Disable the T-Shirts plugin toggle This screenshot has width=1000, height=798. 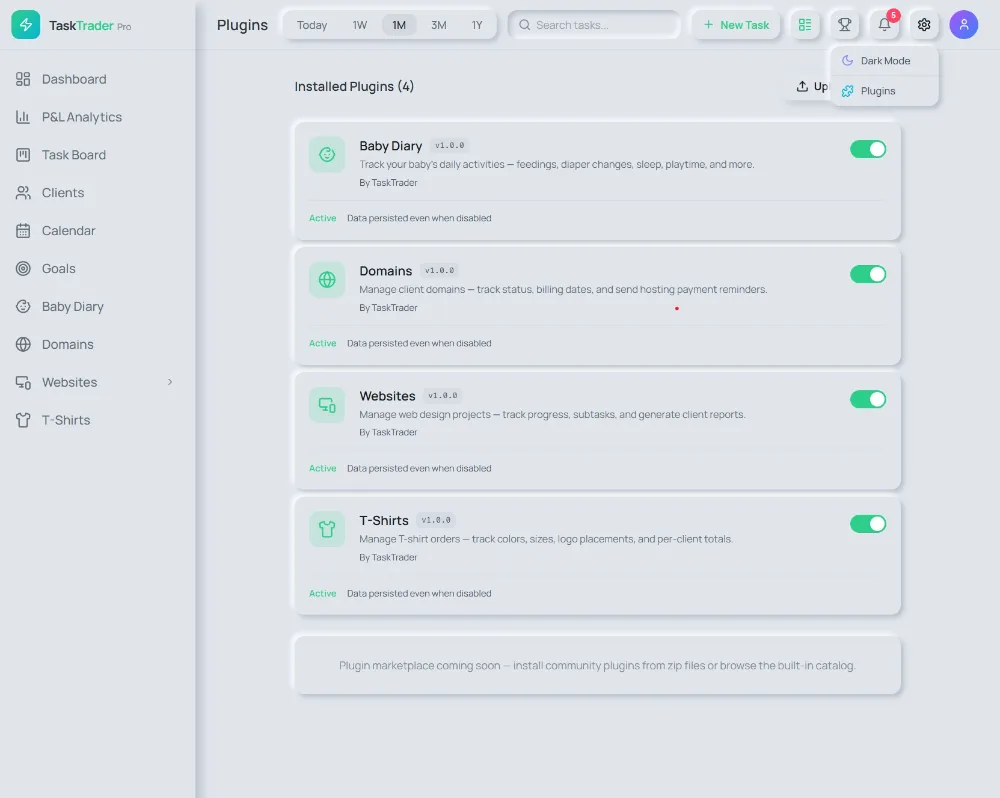click(x=868, y=524)
